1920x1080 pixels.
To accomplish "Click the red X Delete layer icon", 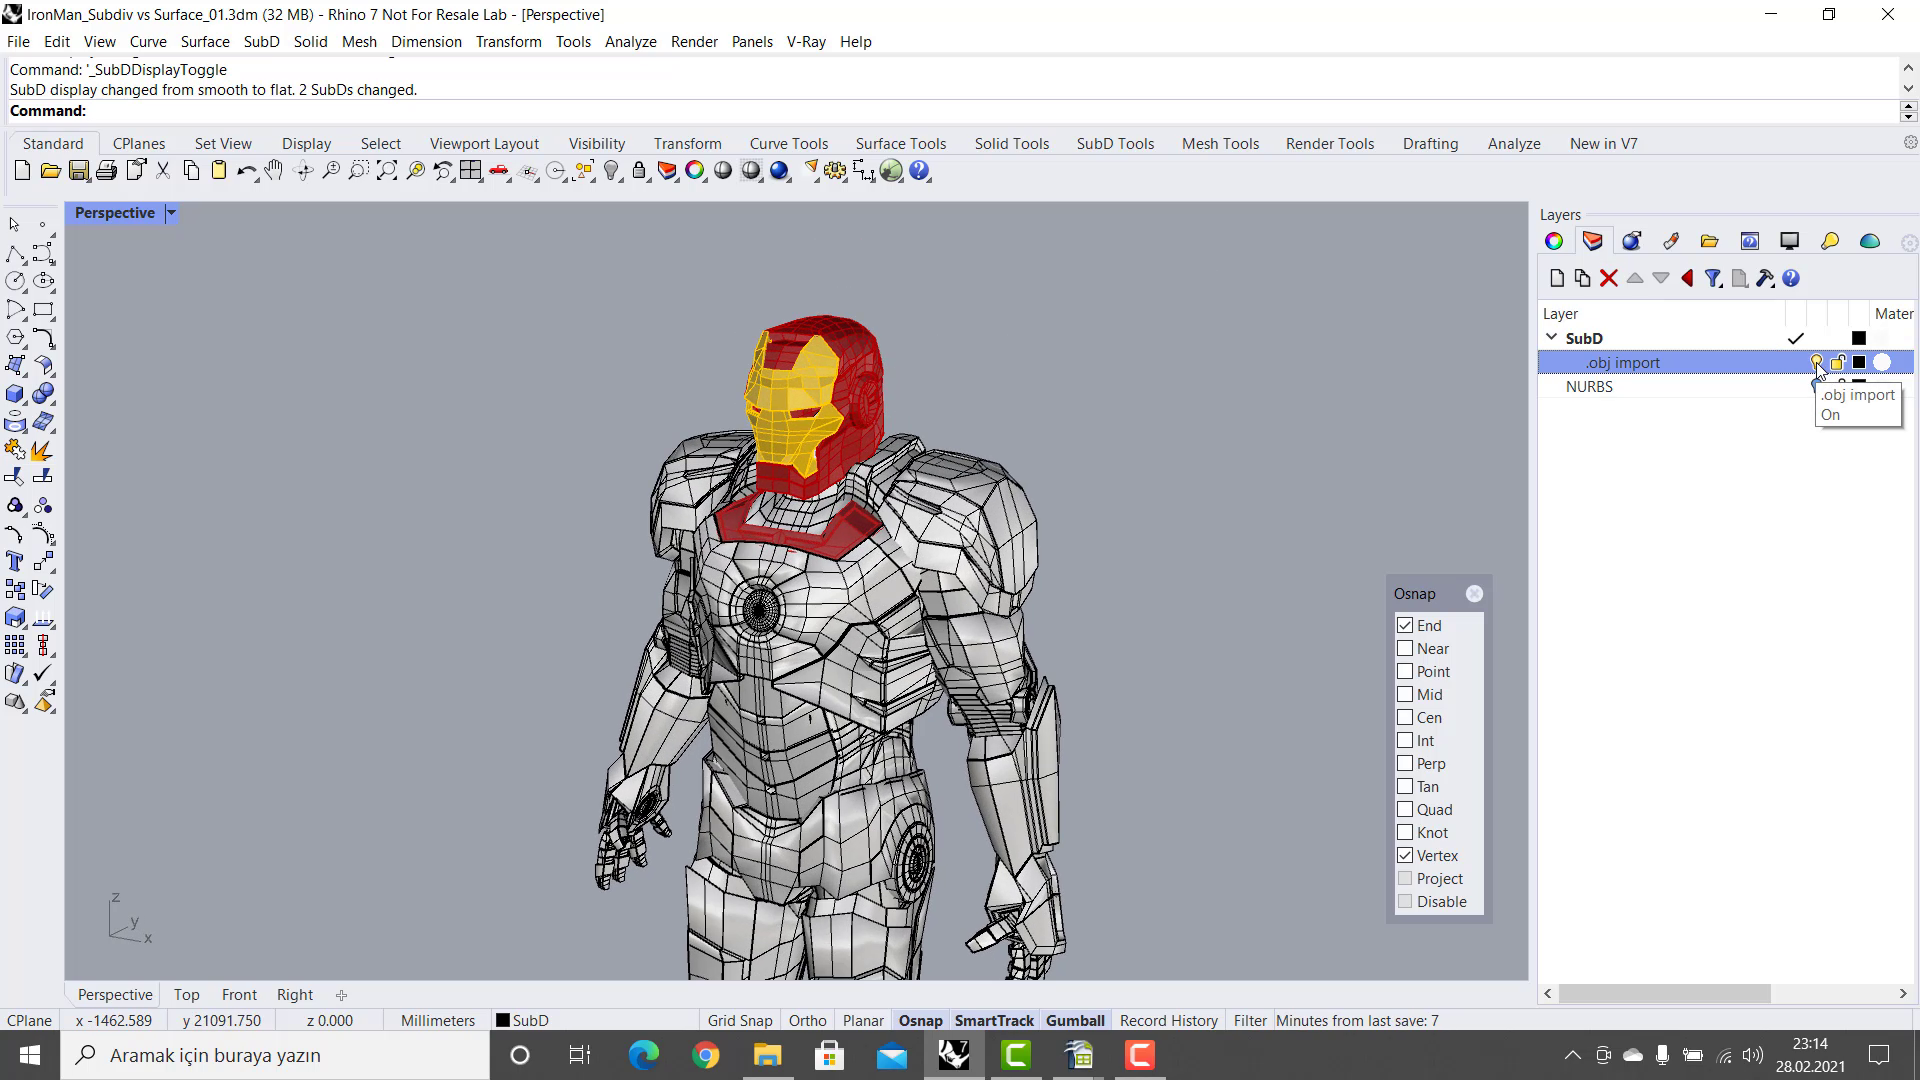I will click(1609, 279).
